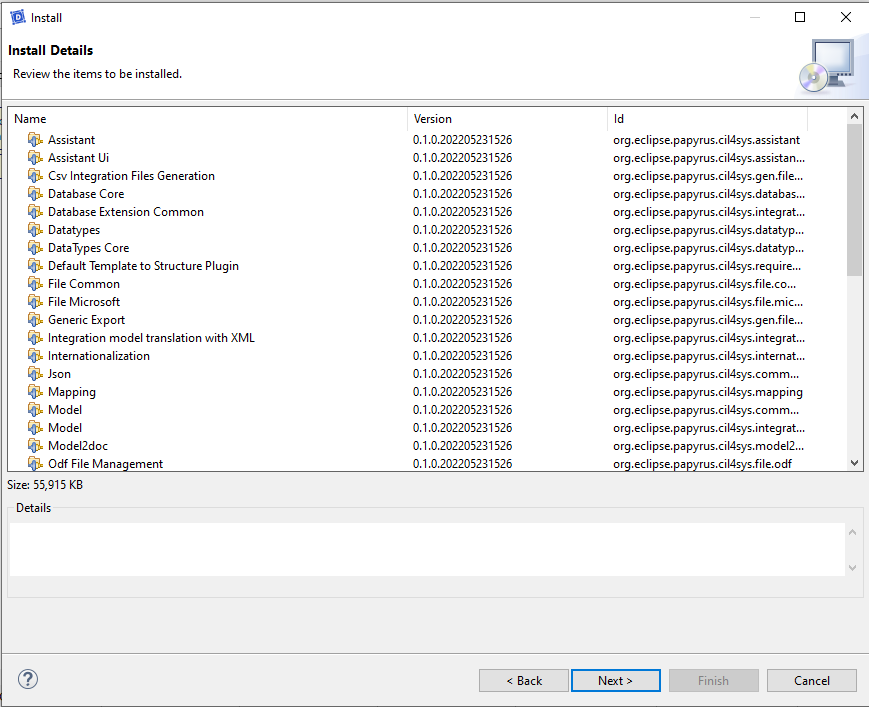This screenshot has width=869, height=707.
Task: Click the plugin icon beside Assistant
Action: [x=35, y=140]
